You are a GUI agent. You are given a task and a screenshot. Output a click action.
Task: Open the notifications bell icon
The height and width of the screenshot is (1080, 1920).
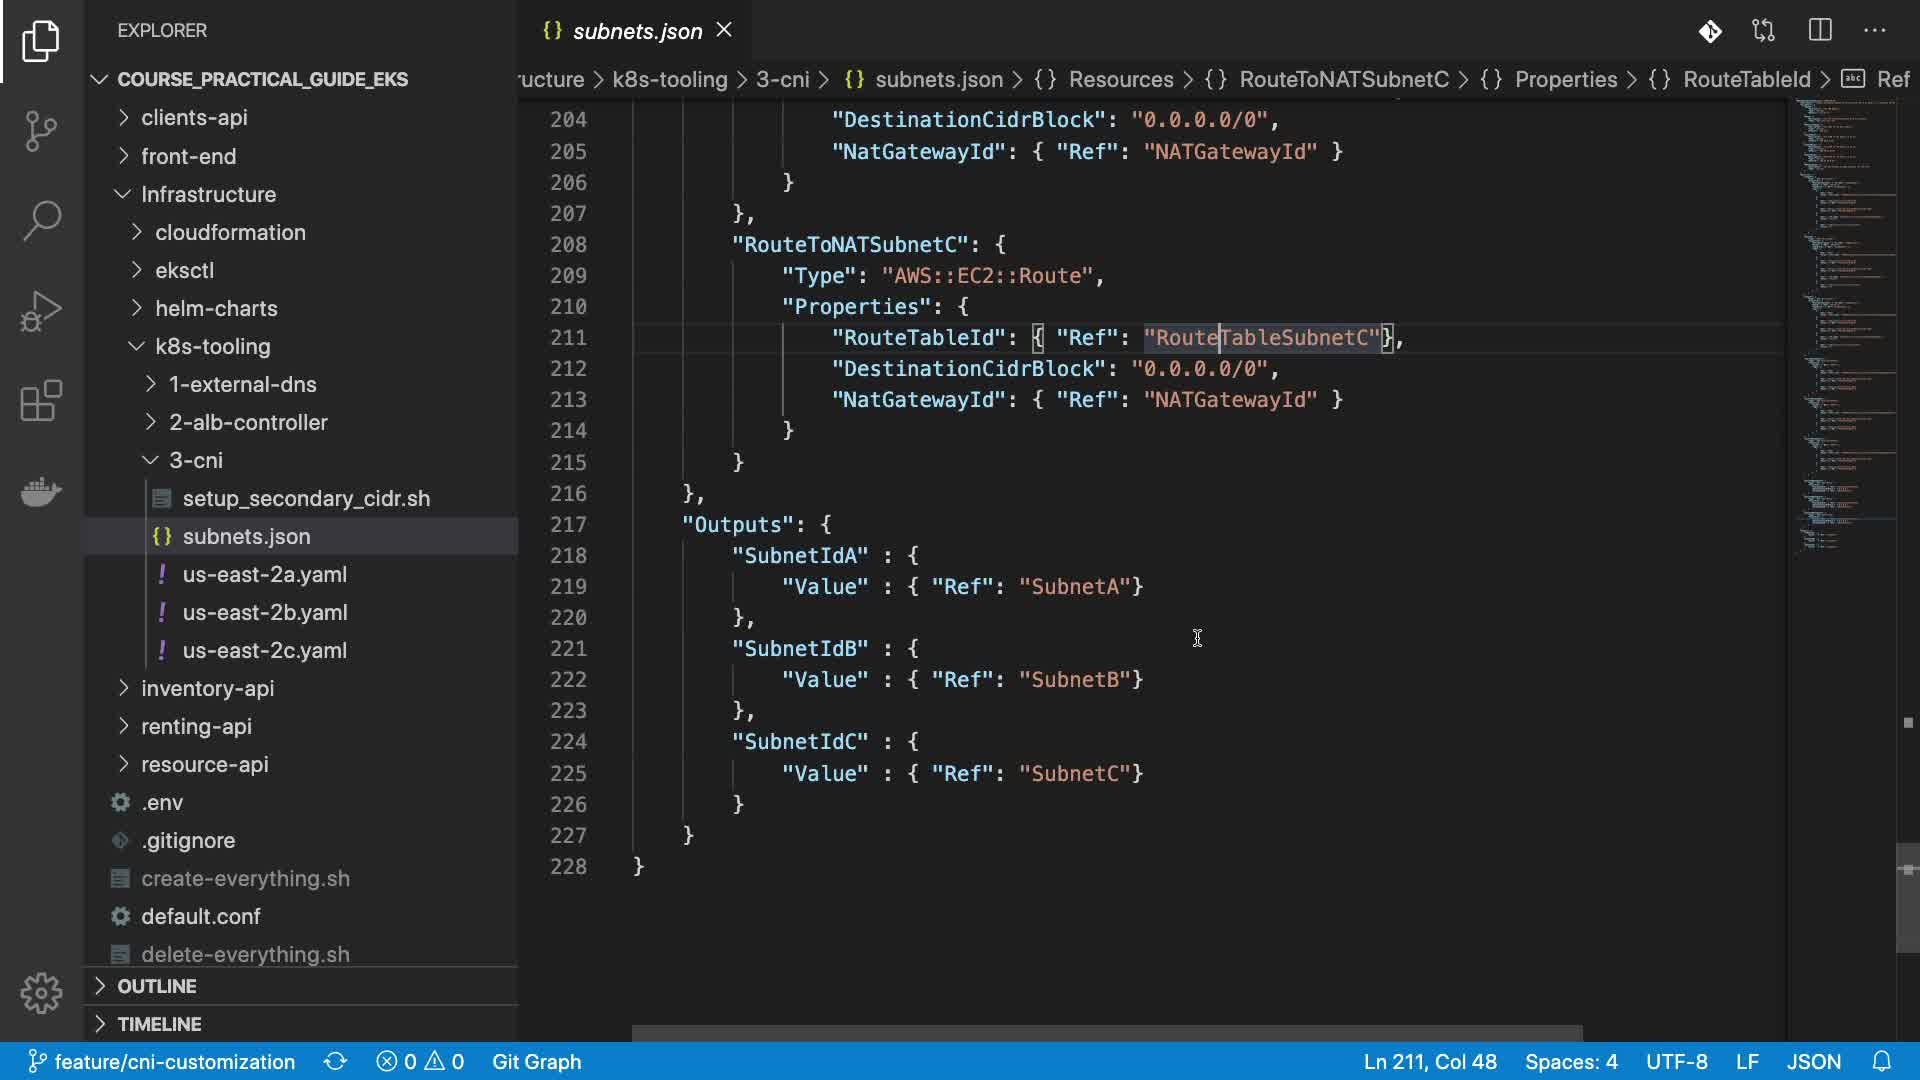coord(1882,1061)
